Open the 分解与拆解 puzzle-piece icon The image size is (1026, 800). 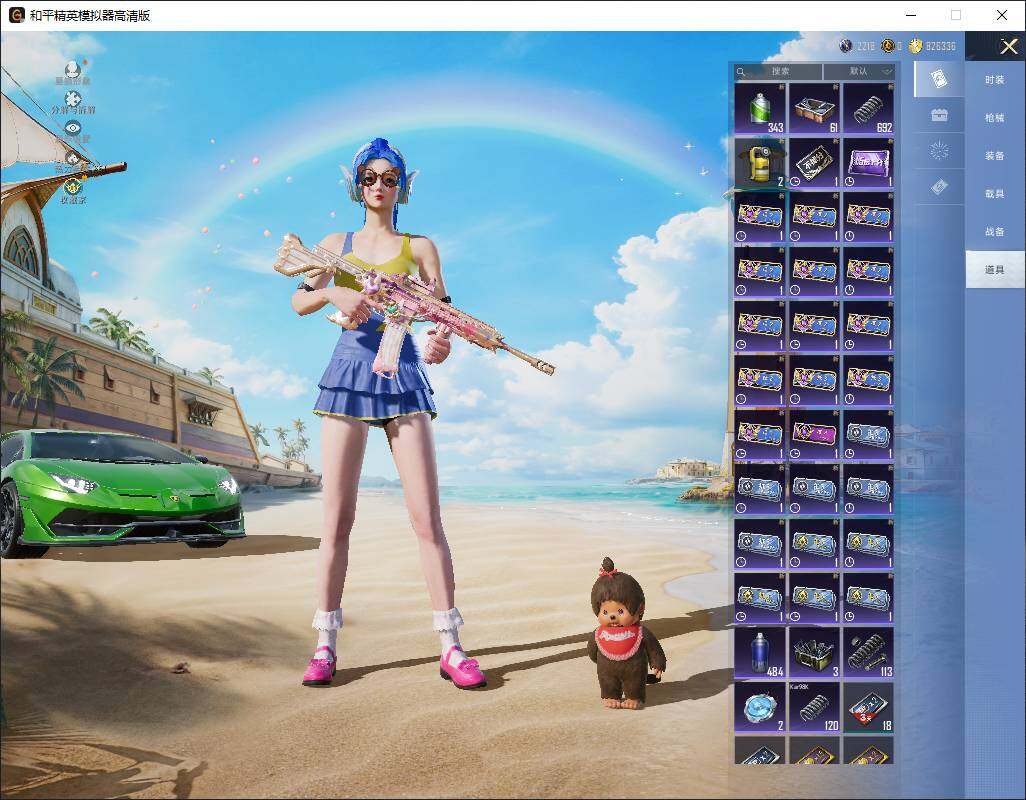73,99
